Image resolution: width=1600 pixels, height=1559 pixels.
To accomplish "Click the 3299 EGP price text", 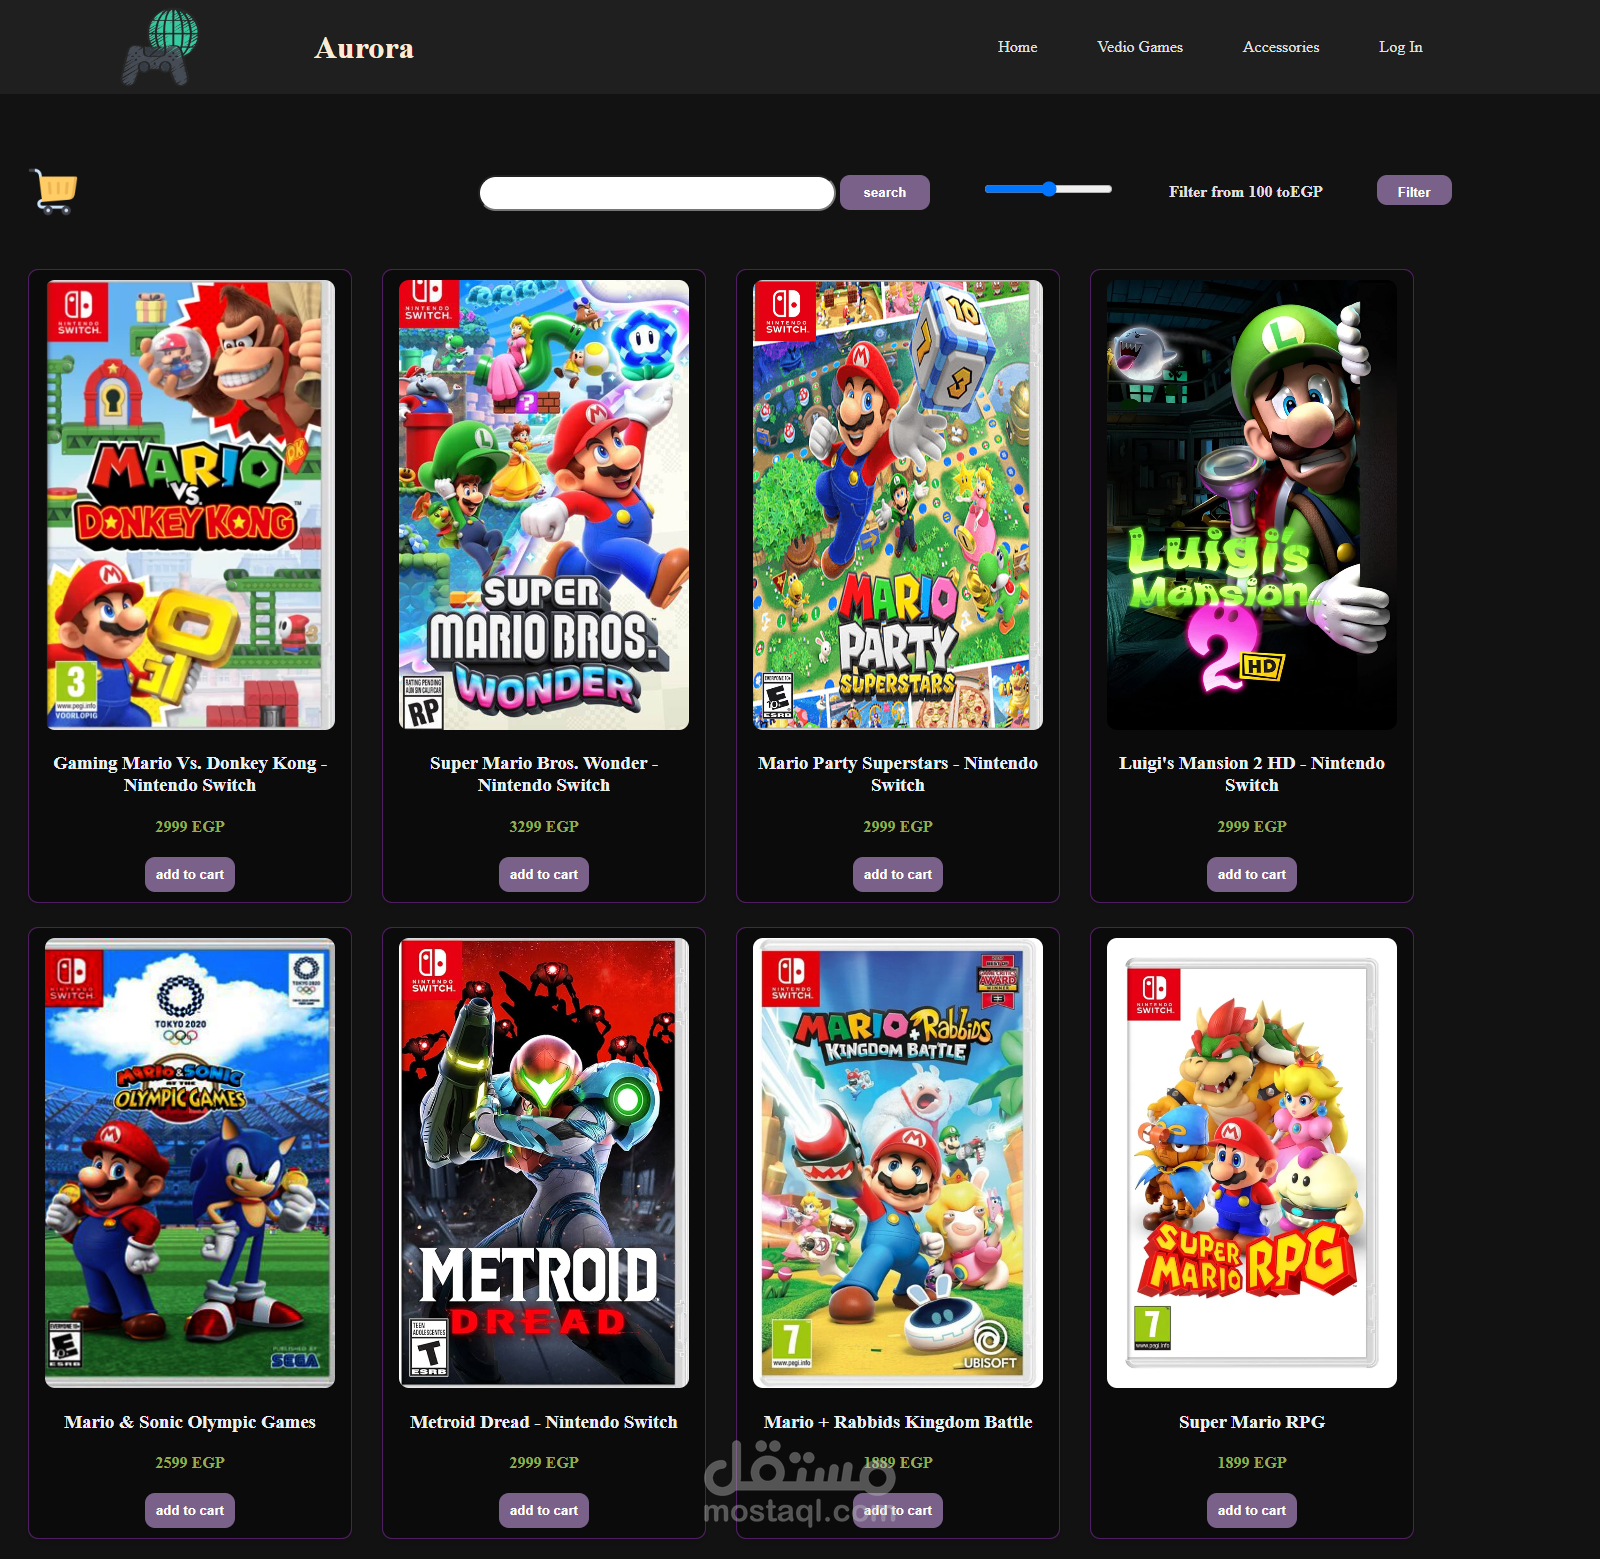I will coord(544,826).
